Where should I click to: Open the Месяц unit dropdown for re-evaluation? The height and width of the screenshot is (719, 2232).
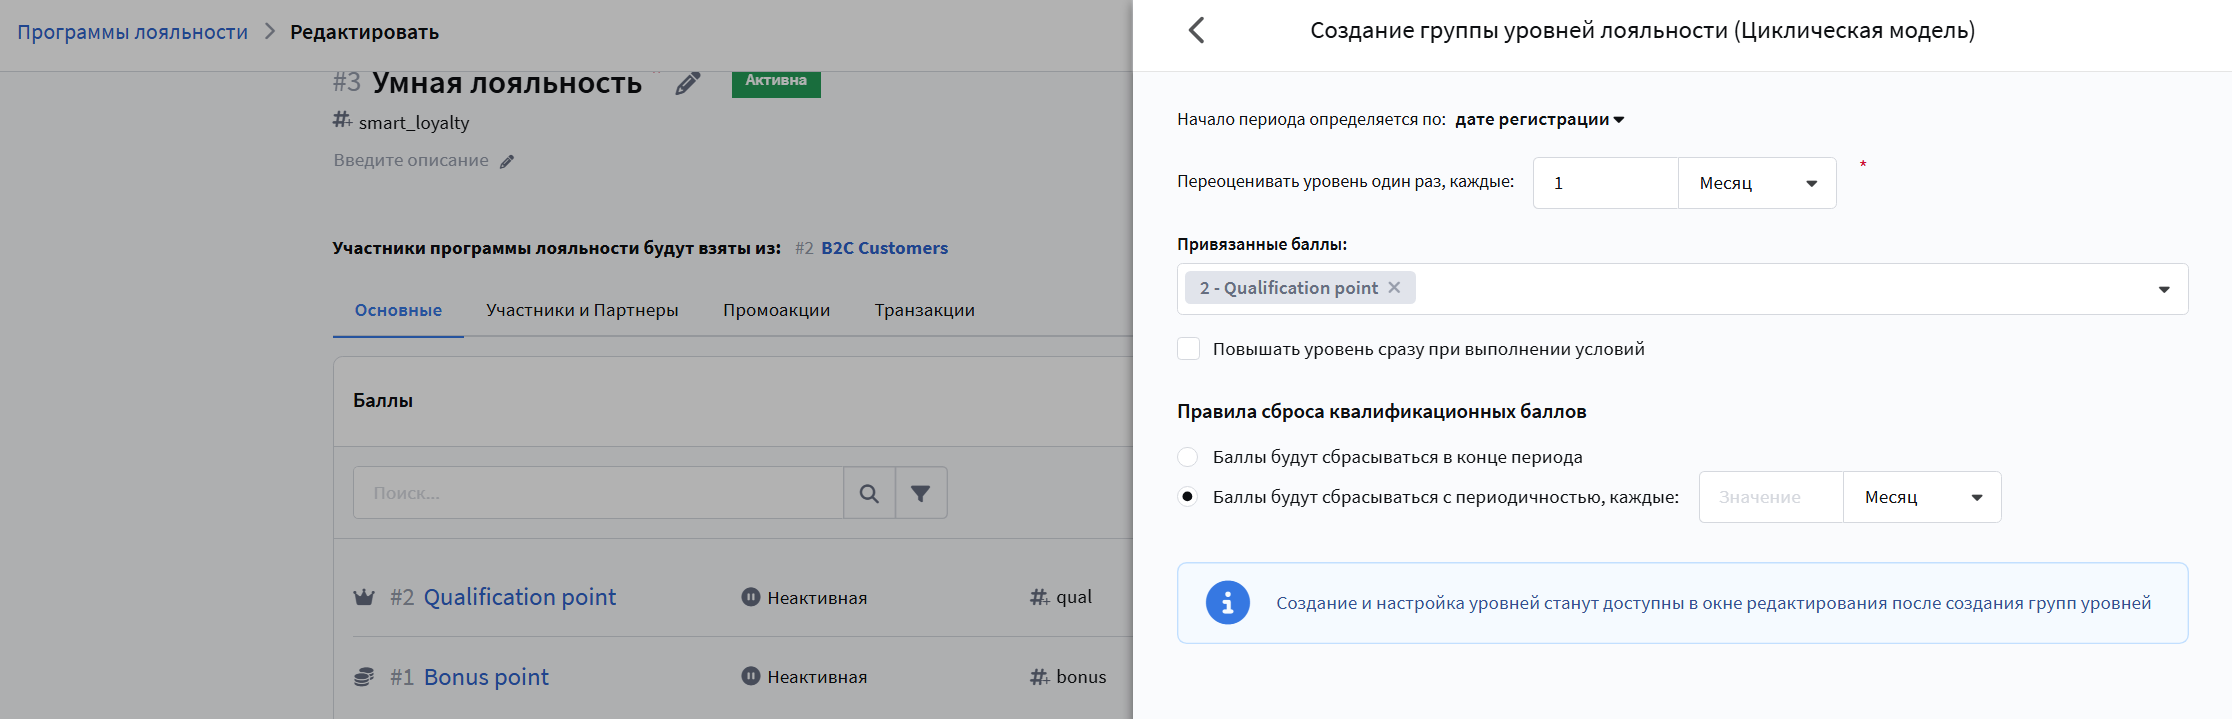click(1757, 183)
